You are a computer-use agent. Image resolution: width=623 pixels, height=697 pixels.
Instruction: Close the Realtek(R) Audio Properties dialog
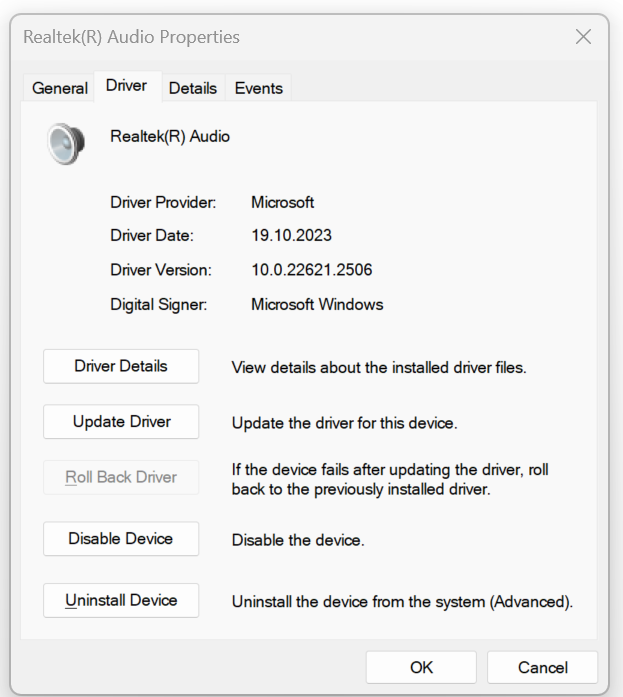pos(583,36)
